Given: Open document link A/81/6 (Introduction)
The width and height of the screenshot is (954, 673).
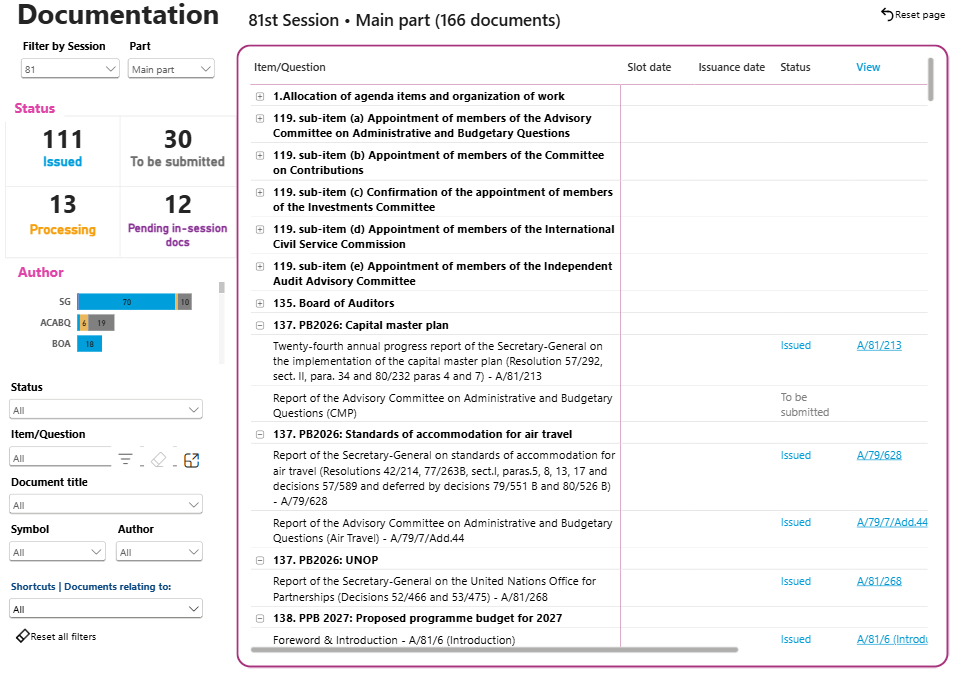Looking at the screenshot, I should [x=892, y=639].
